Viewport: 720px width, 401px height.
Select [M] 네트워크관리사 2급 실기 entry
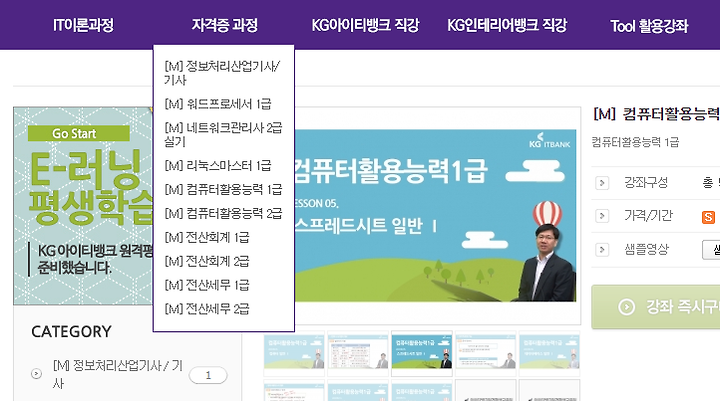pyautogui.click(x=223, y=134)
